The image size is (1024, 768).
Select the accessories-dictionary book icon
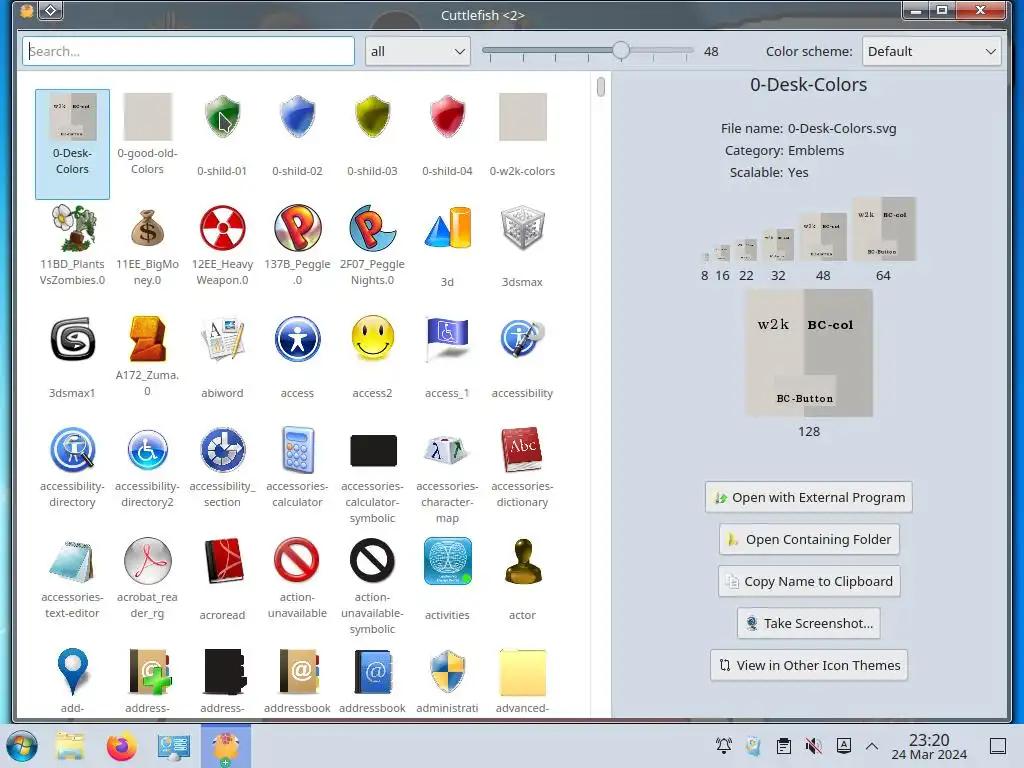tap(522, 450)
